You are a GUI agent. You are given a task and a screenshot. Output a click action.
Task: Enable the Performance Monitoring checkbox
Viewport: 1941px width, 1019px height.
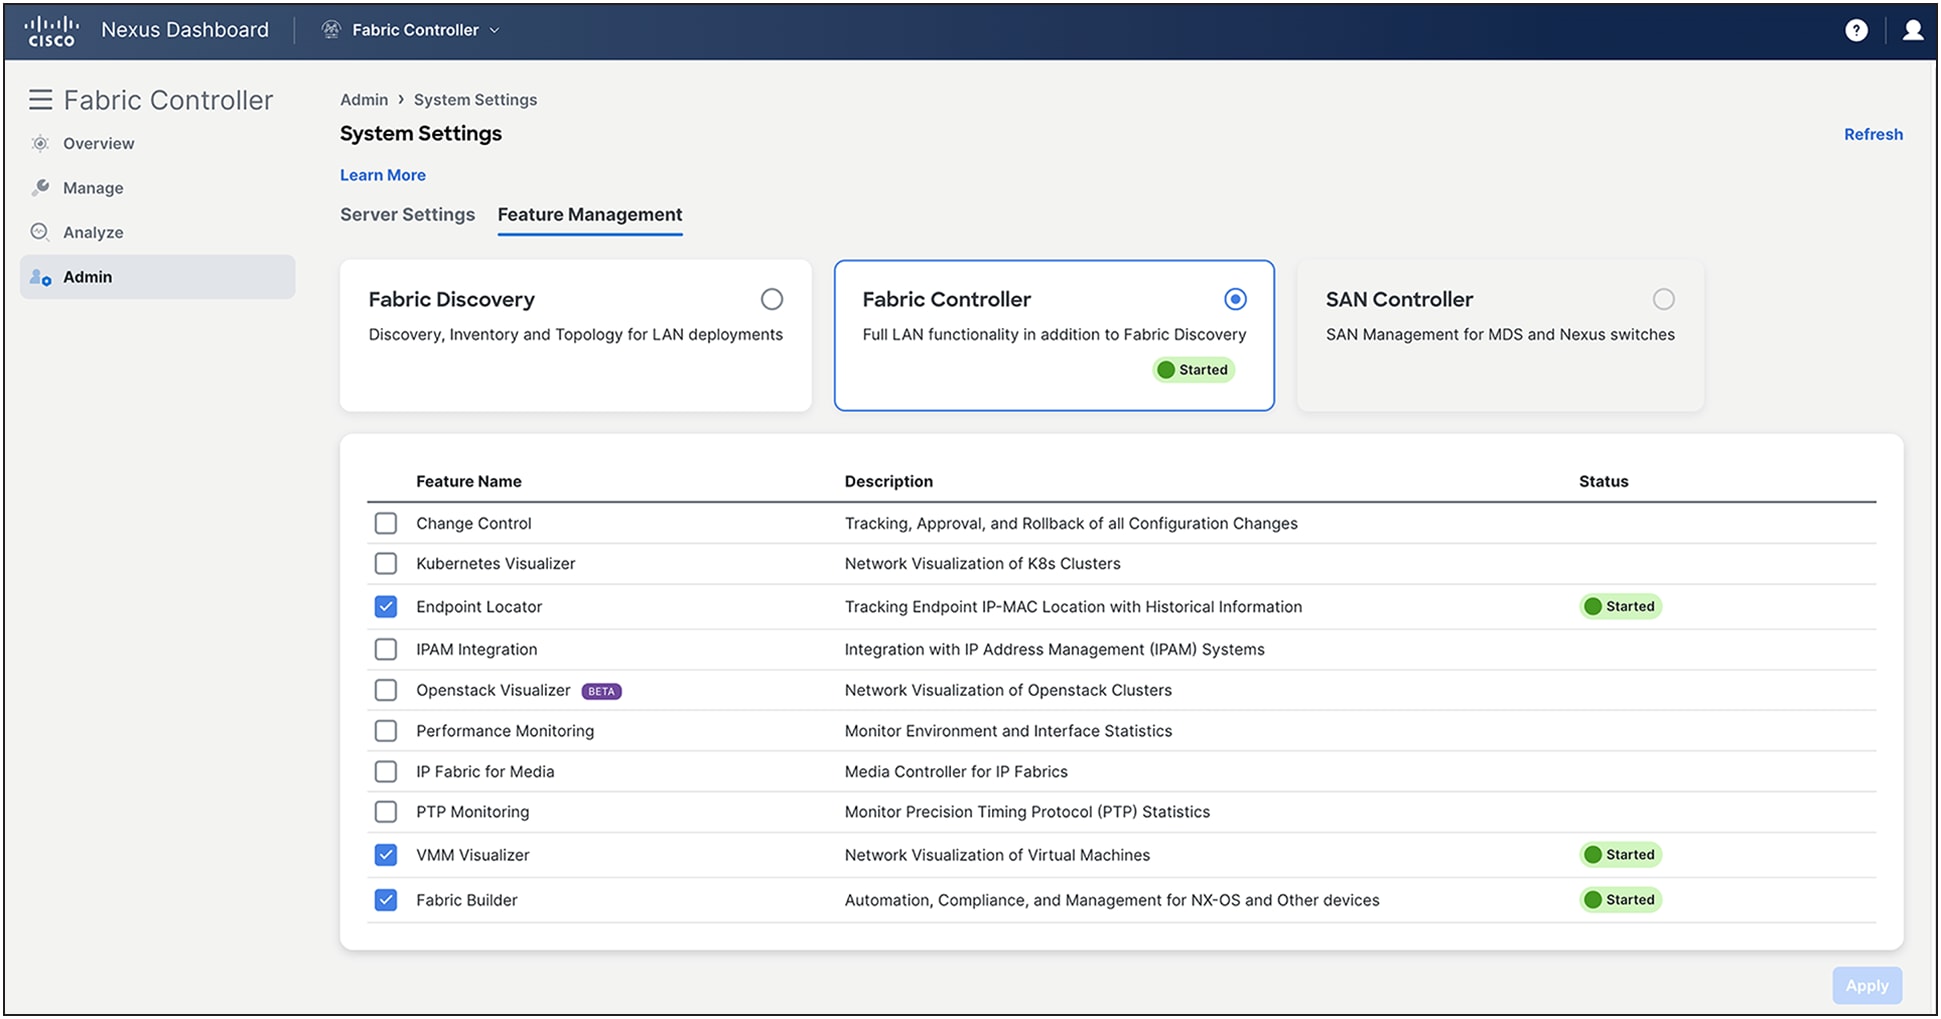[x=386, y=731]
